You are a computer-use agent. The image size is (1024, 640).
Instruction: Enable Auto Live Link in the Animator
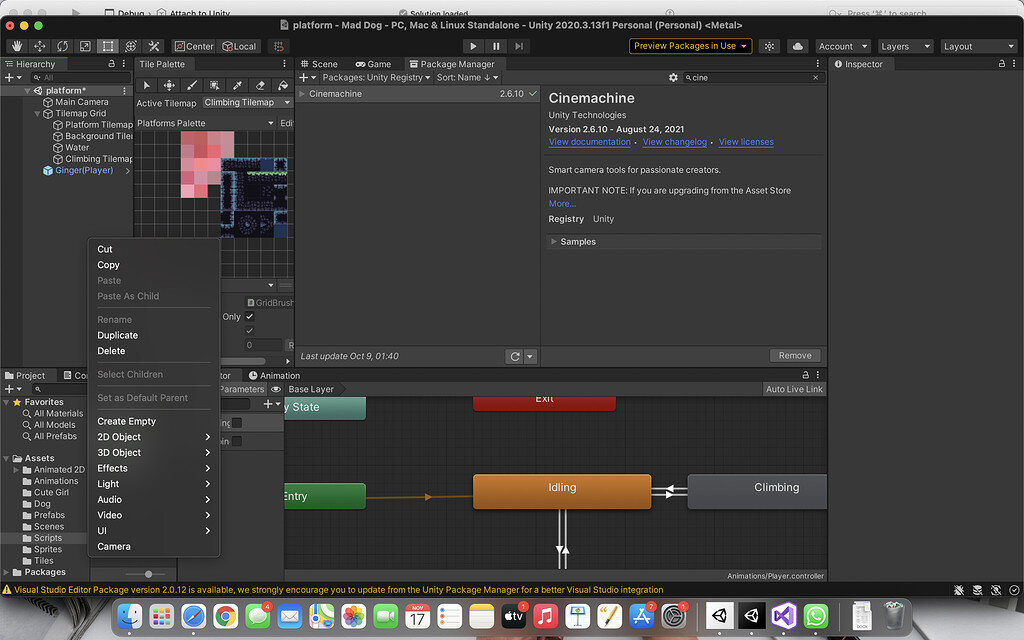tap(794, 388)
